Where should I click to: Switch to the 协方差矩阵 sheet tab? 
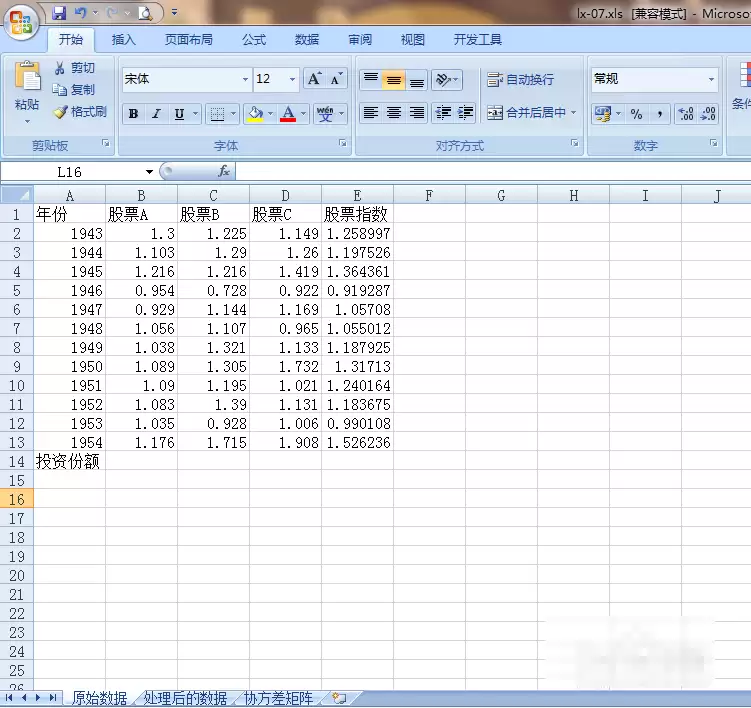pos(278,698)
